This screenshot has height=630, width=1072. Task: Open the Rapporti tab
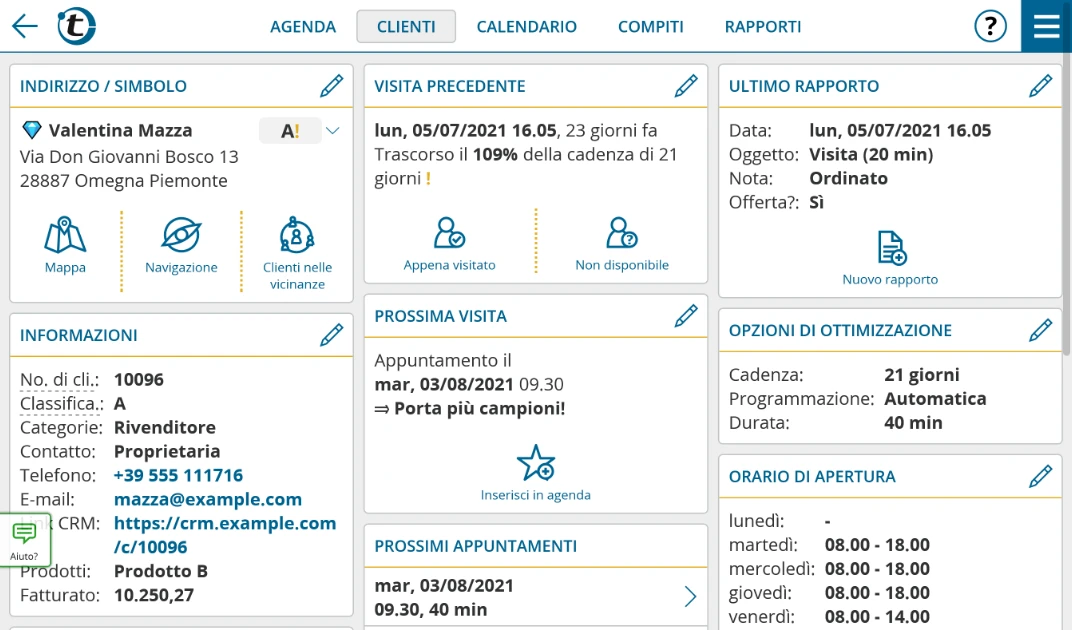762,27
